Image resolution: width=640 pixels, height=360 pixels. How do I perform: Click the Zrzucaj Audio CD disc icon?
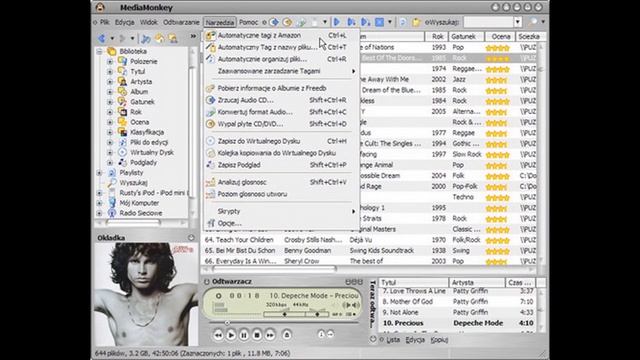210,100
